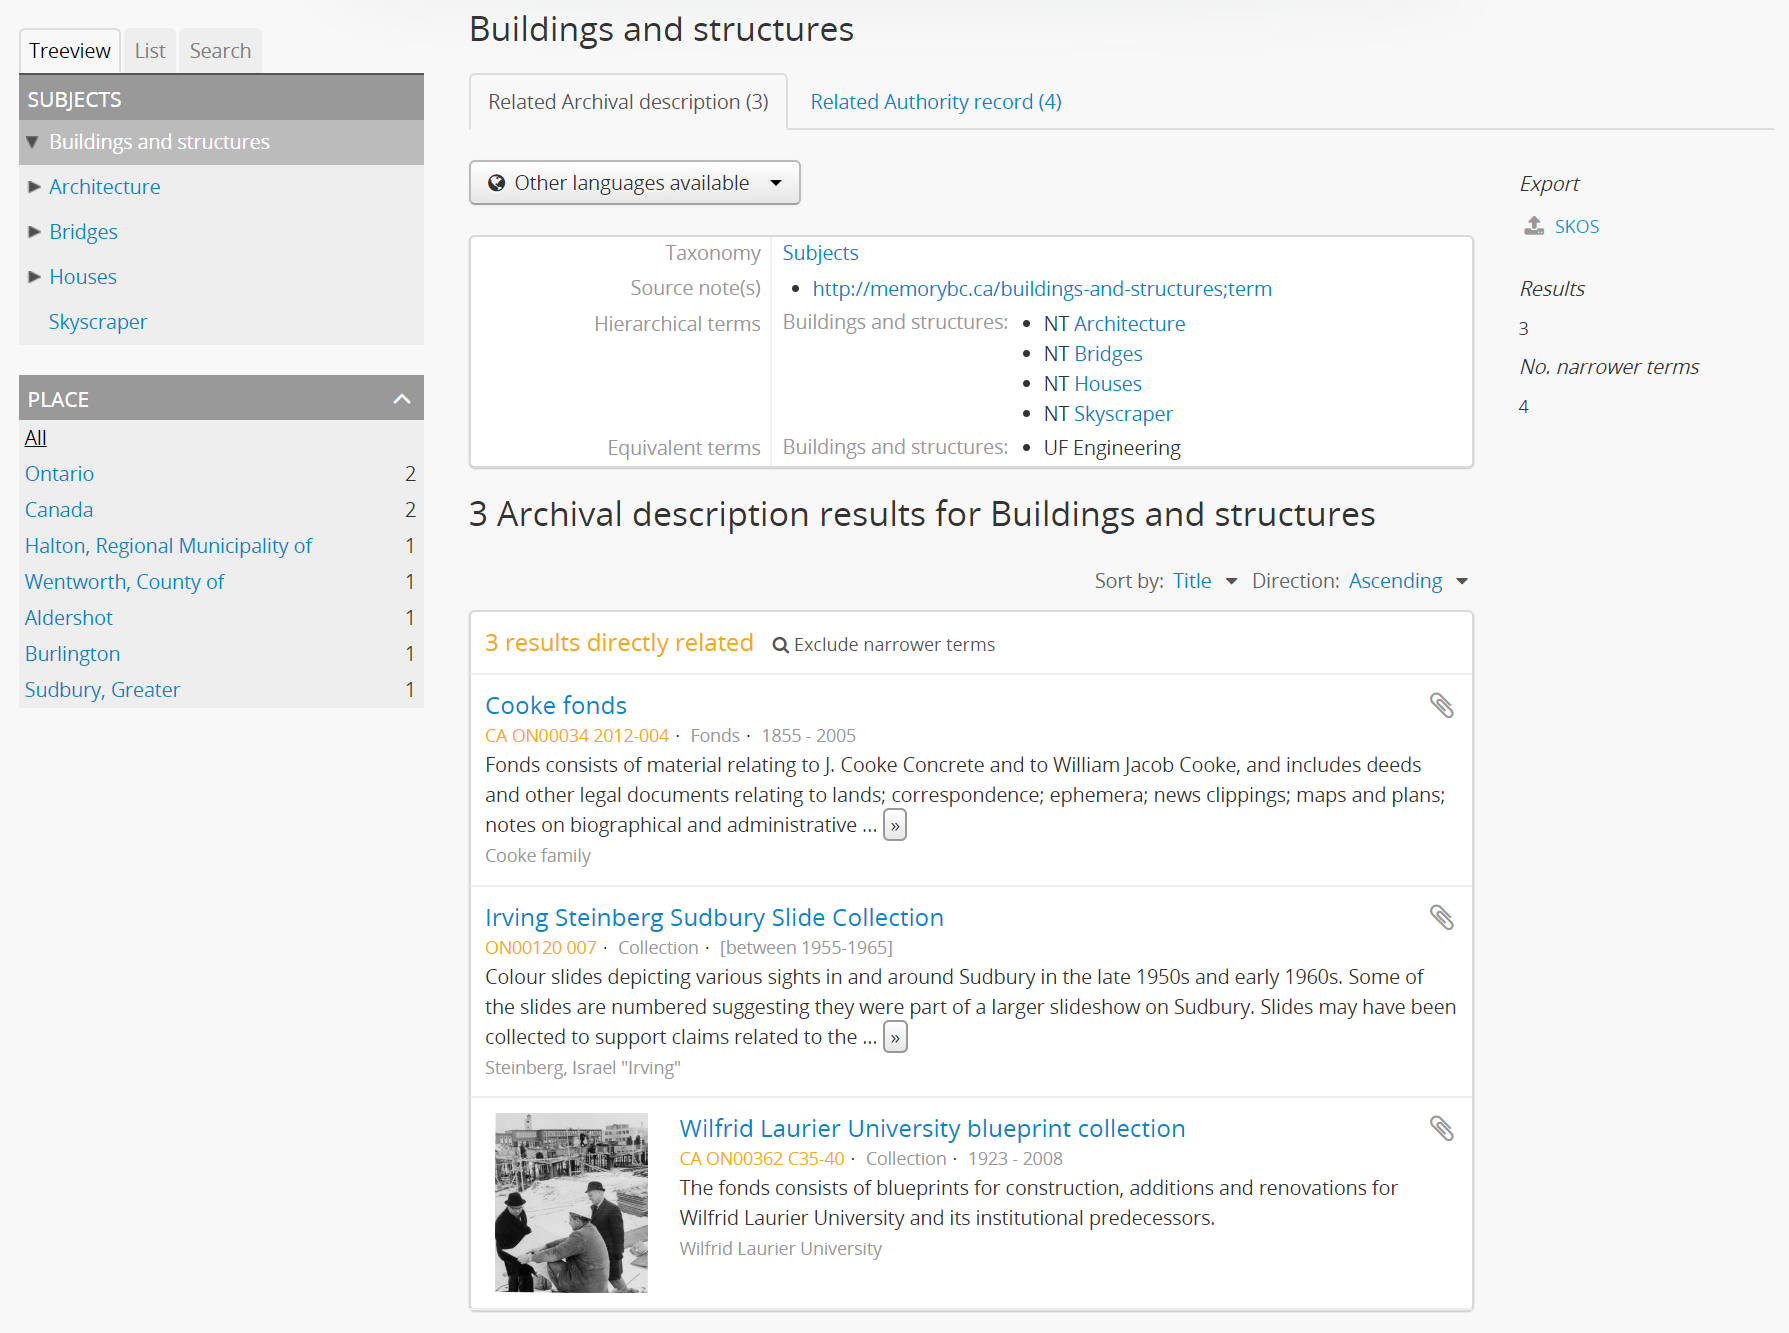This screenshot has height=1333, width=1789.
Task: Click the magnifier beside Exclude narrower terms
Action: [x=780, y=644]
